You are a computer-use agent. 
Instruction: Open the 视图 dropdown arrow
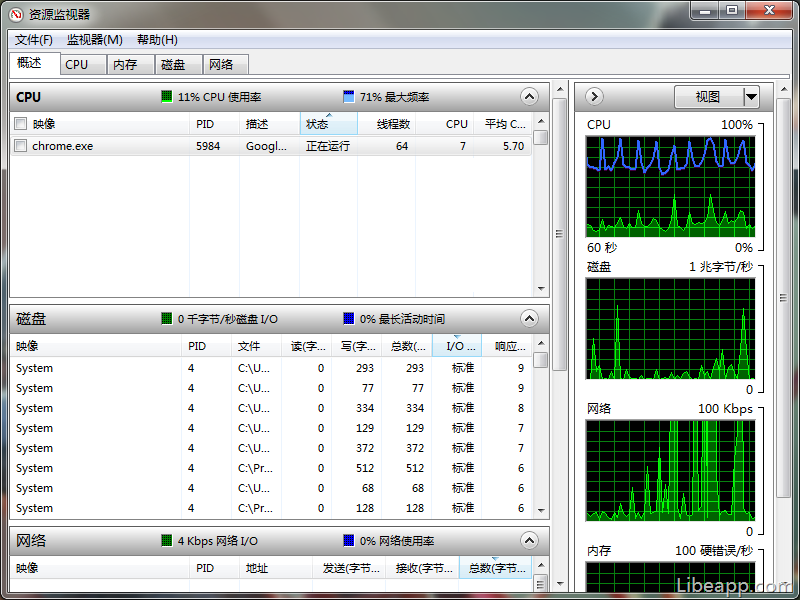(751, 96)
